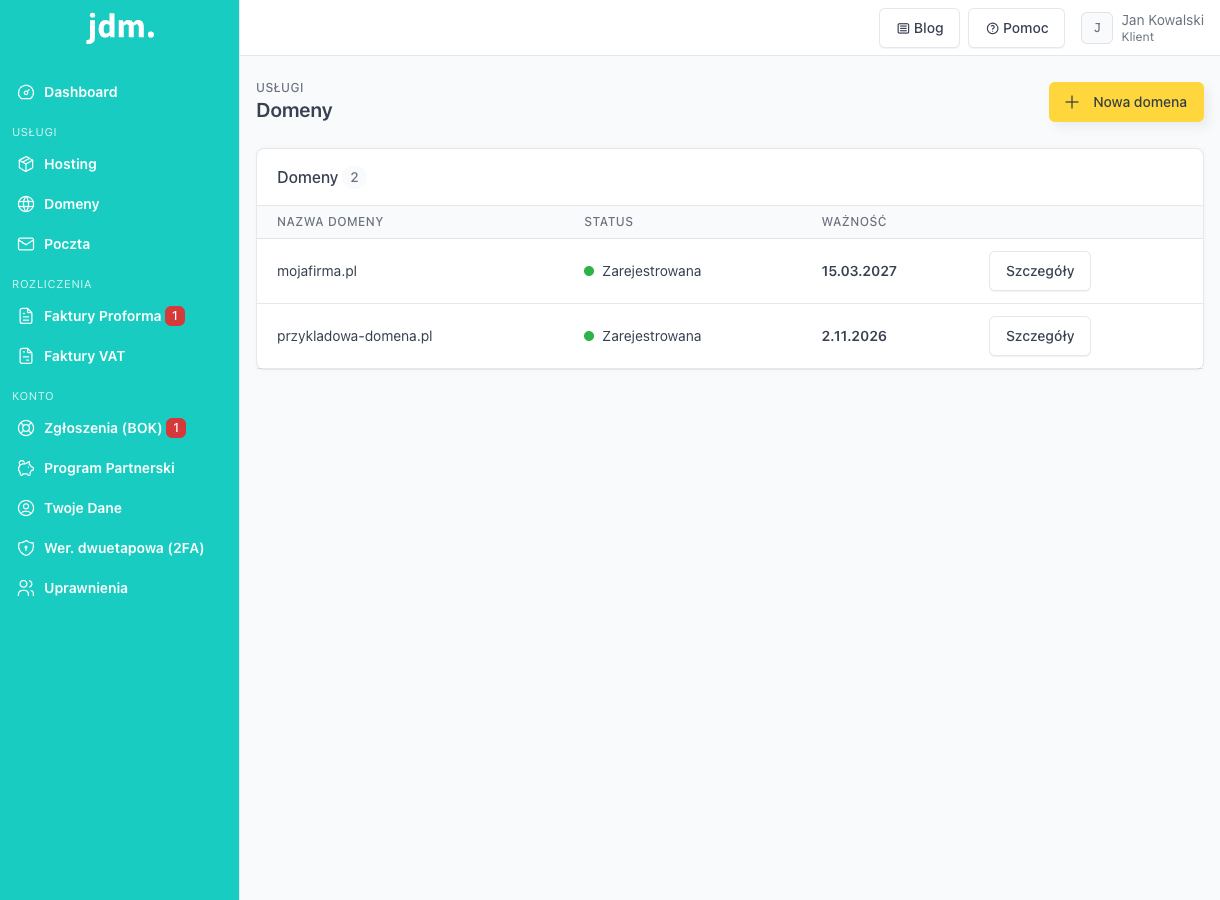Click the Status column header
1220x900 pixels.
tap(609, 222)
